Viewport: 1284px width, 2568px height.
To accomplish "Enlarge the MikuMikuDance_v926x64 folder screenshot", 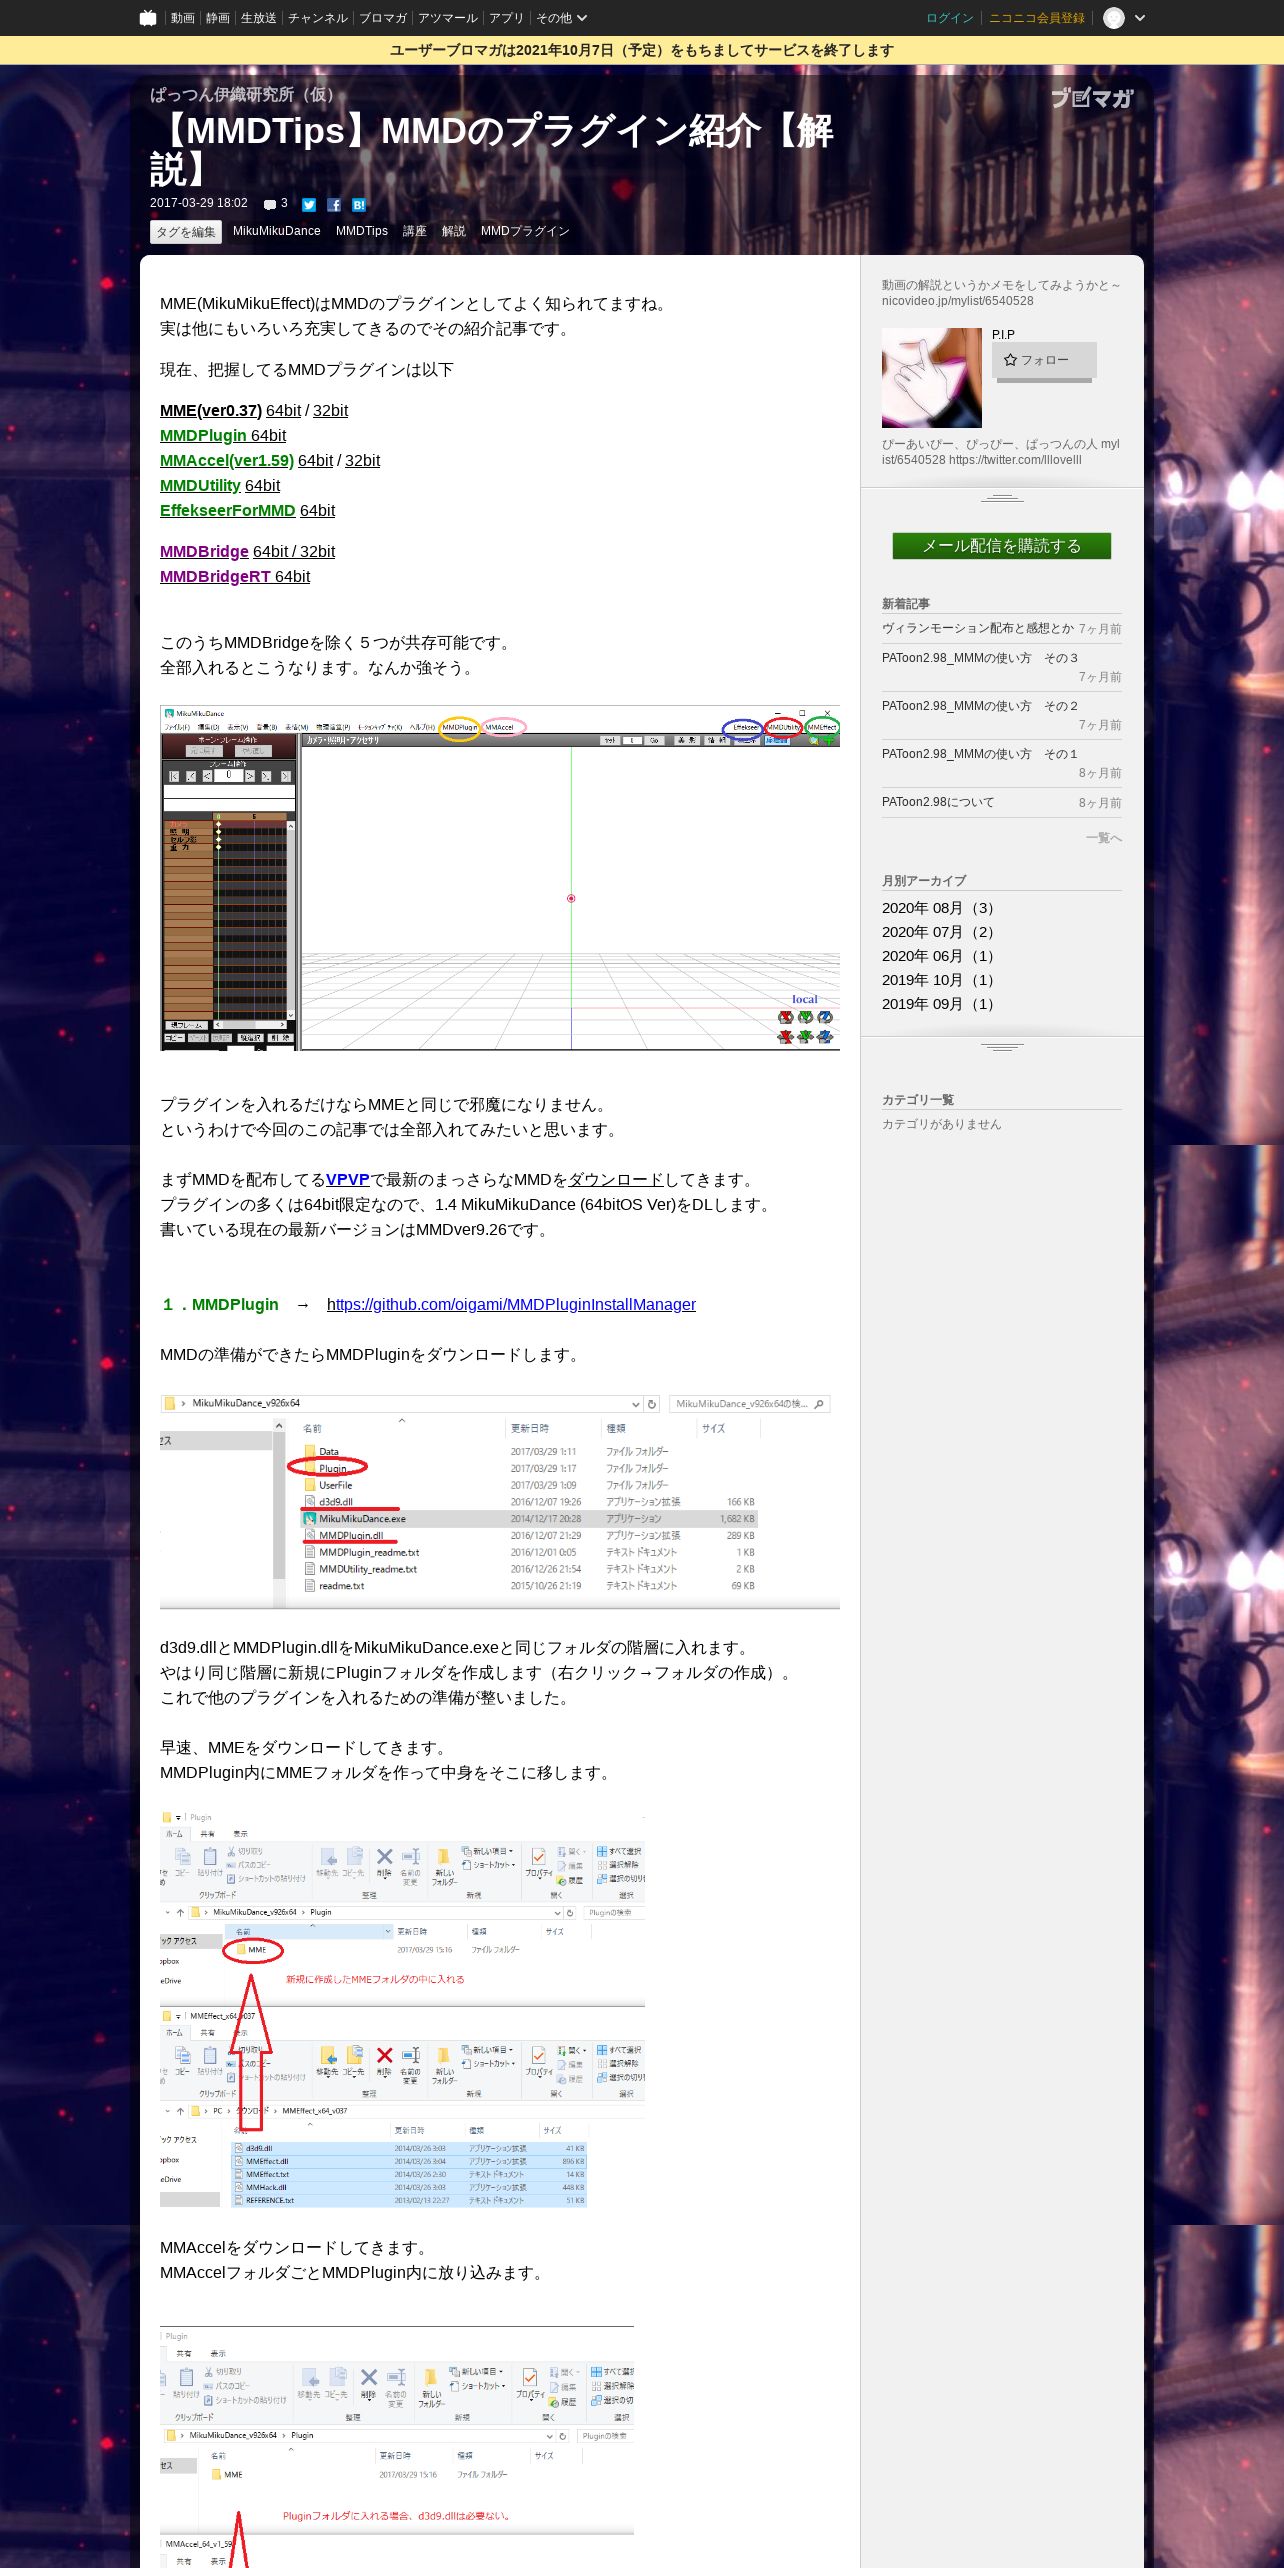I will tap(500, 1501).
